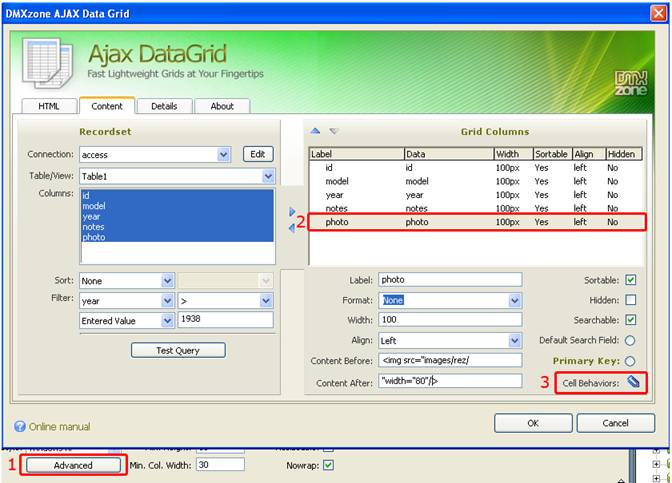Open the filter operator dropdown
672x483 pixels.
coord(266,301)
